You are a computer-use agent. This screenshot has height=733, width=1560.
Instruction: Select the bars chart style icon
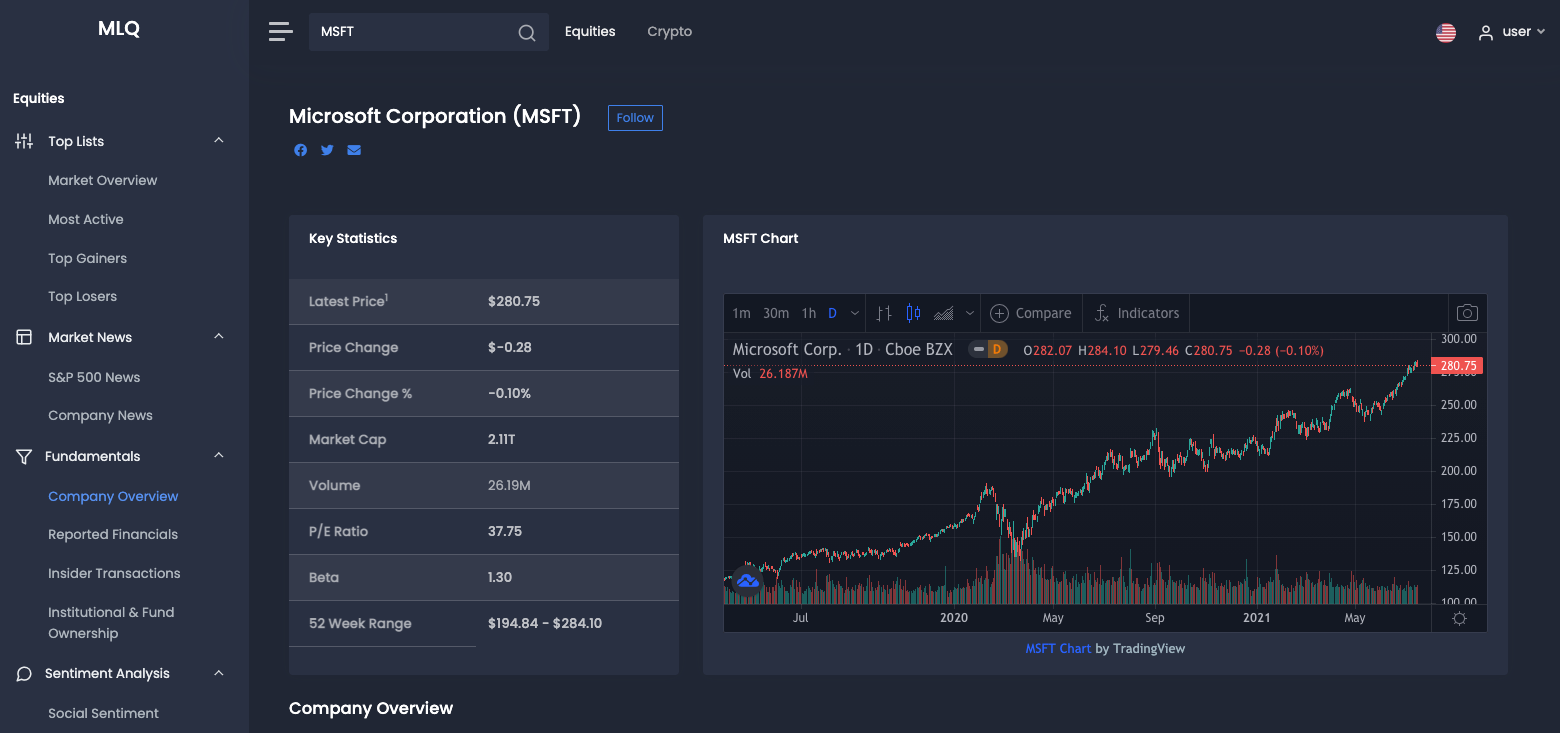point(883,313)
